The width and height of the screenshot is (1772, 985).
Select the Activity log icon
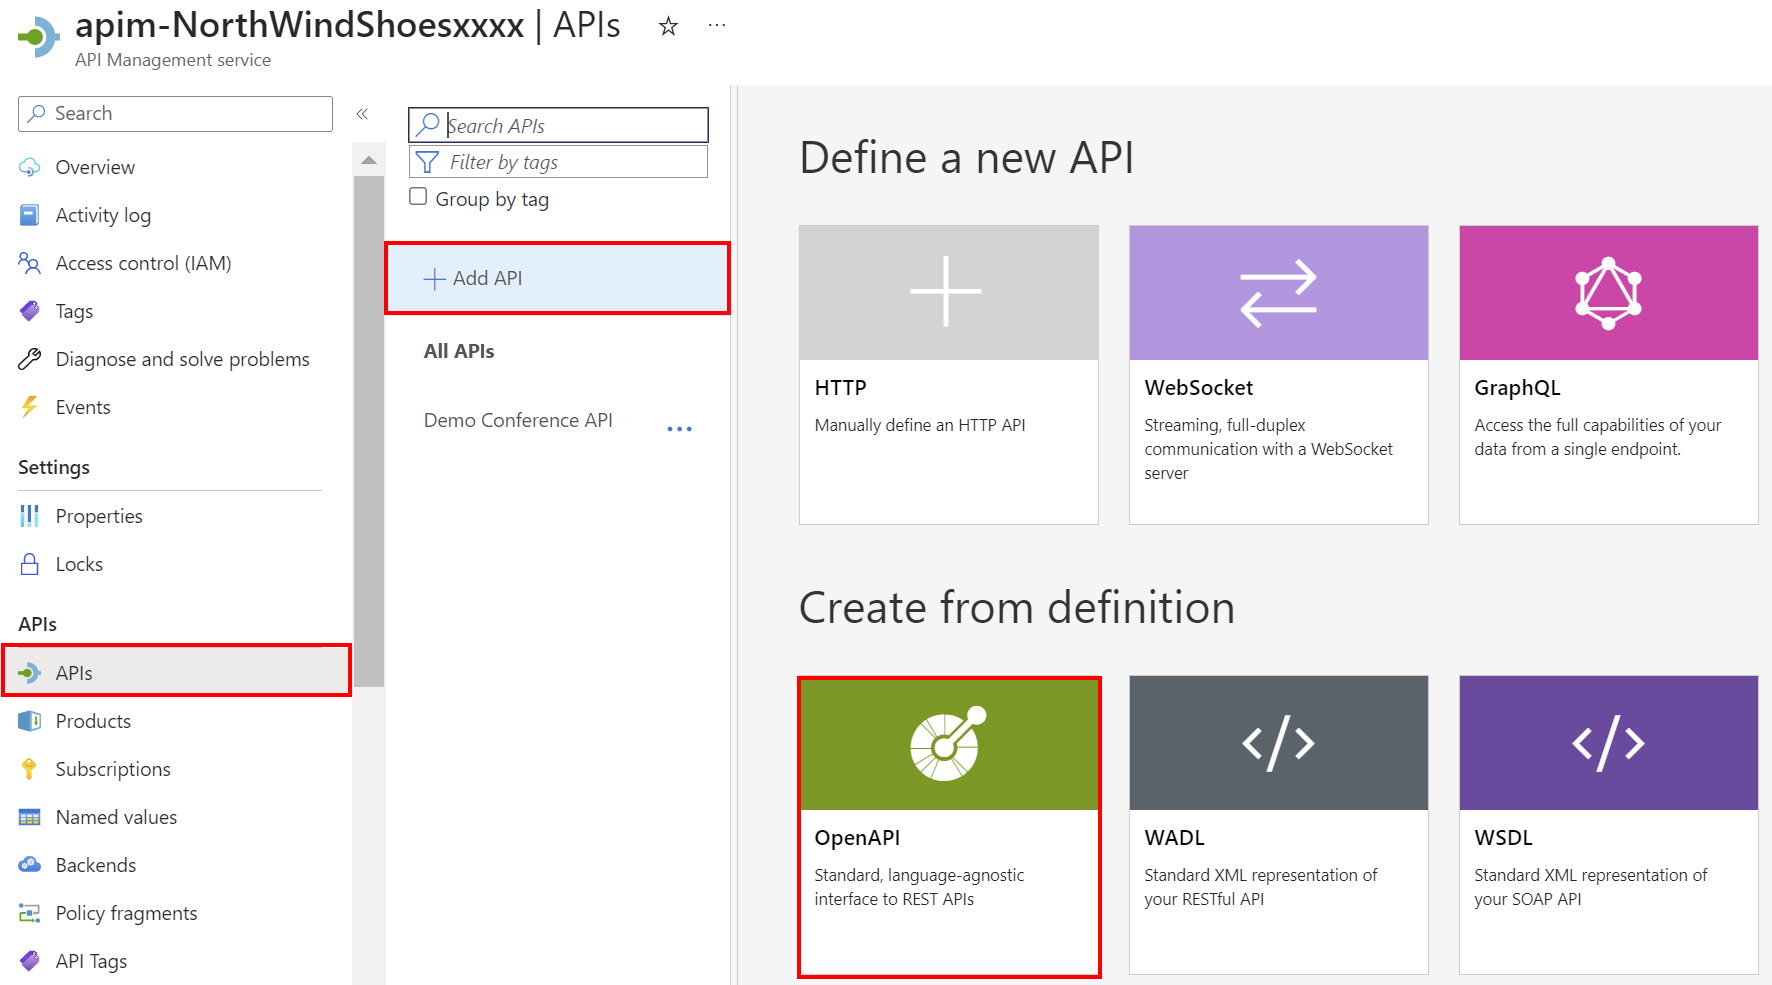pyautogui.click(x=30, y=215)
